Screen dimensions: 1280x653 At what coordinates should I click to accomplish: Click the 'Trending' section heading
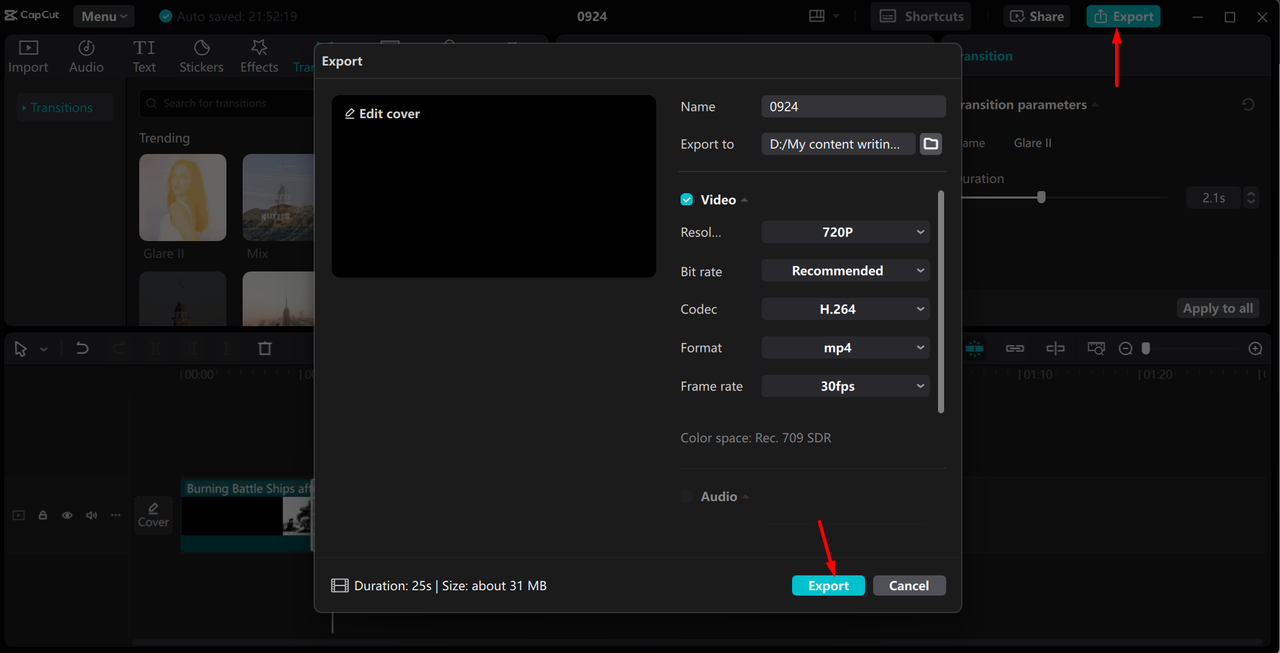coord(164,138)
